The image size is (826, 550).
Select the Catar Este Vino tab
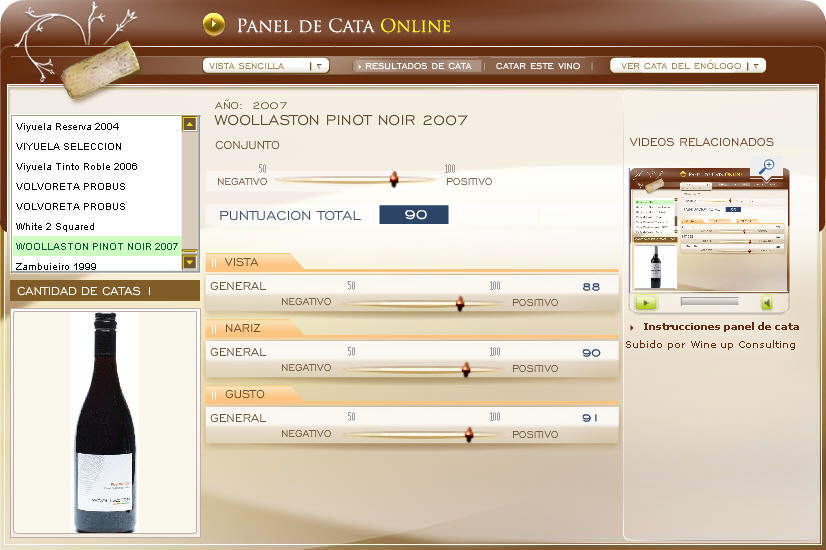(x=538, y=66)
